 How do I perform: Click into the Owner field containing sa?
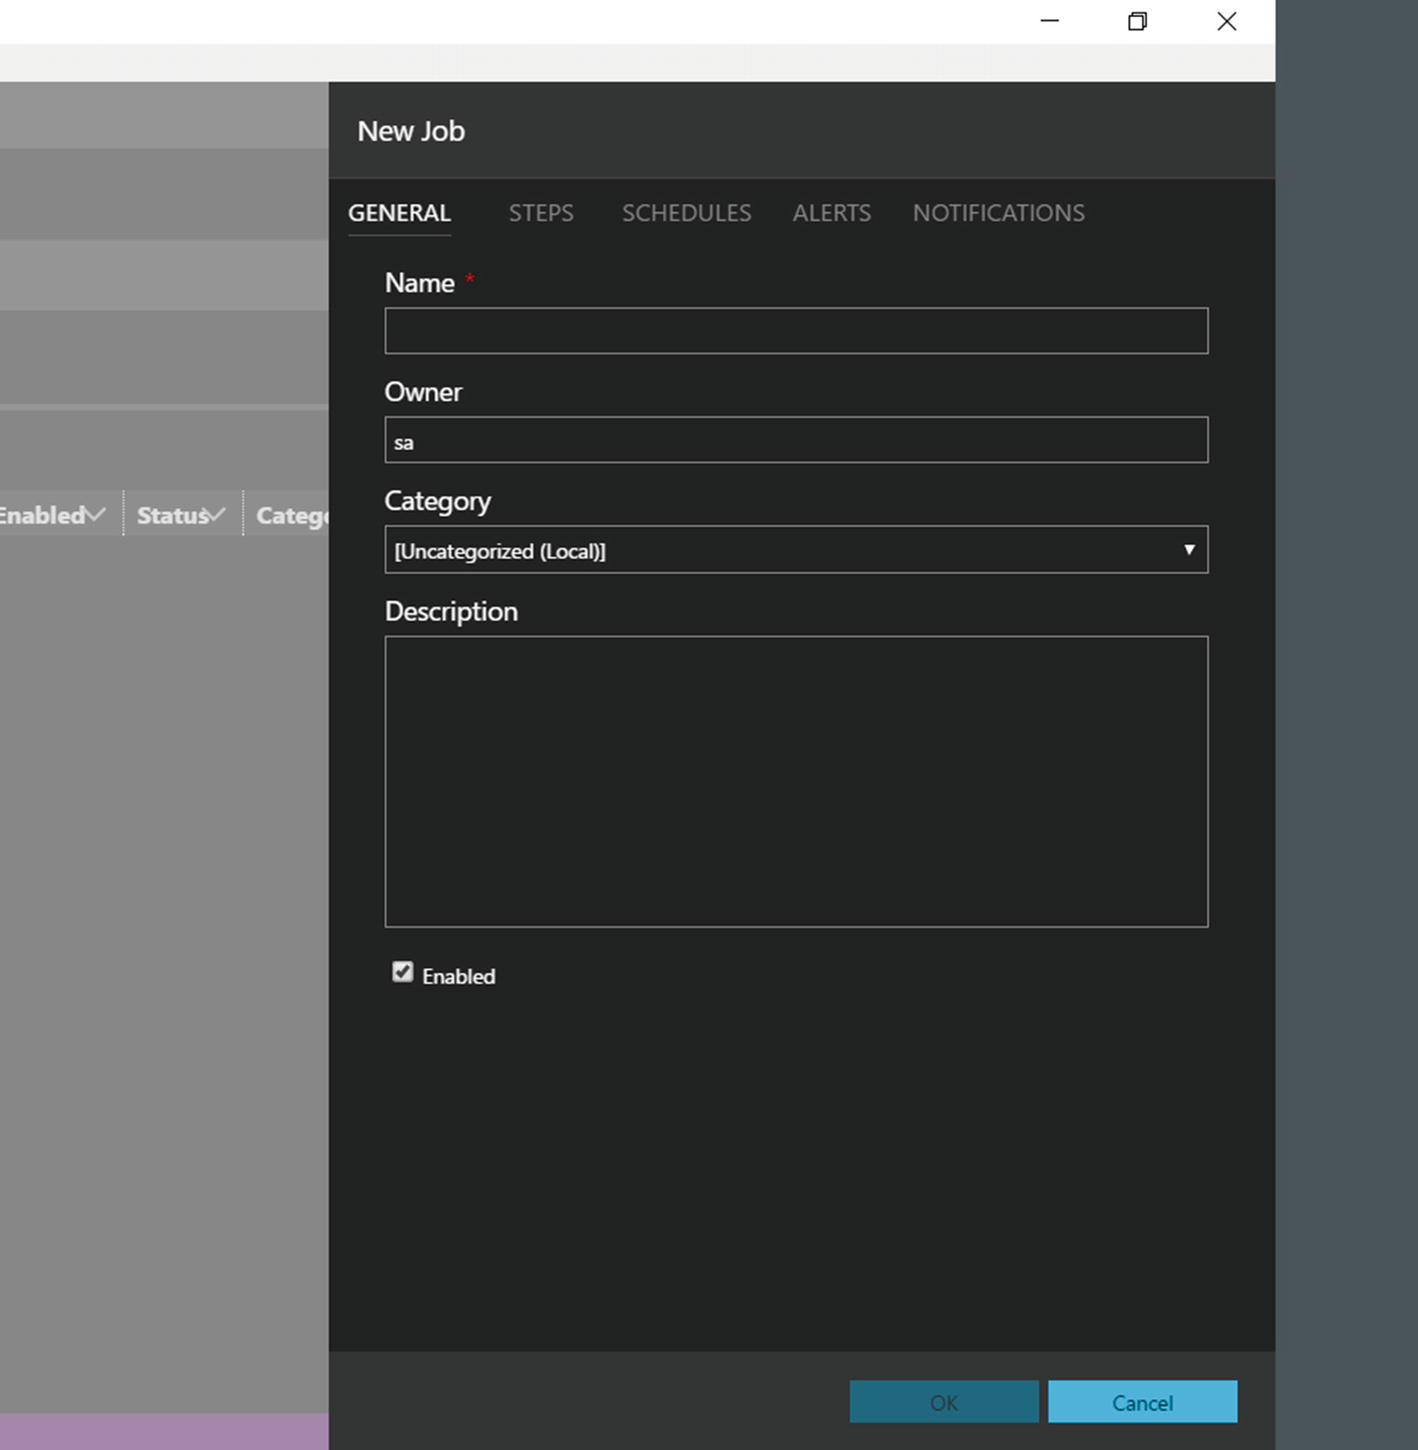pyautogui.click(x=796, y=440)
